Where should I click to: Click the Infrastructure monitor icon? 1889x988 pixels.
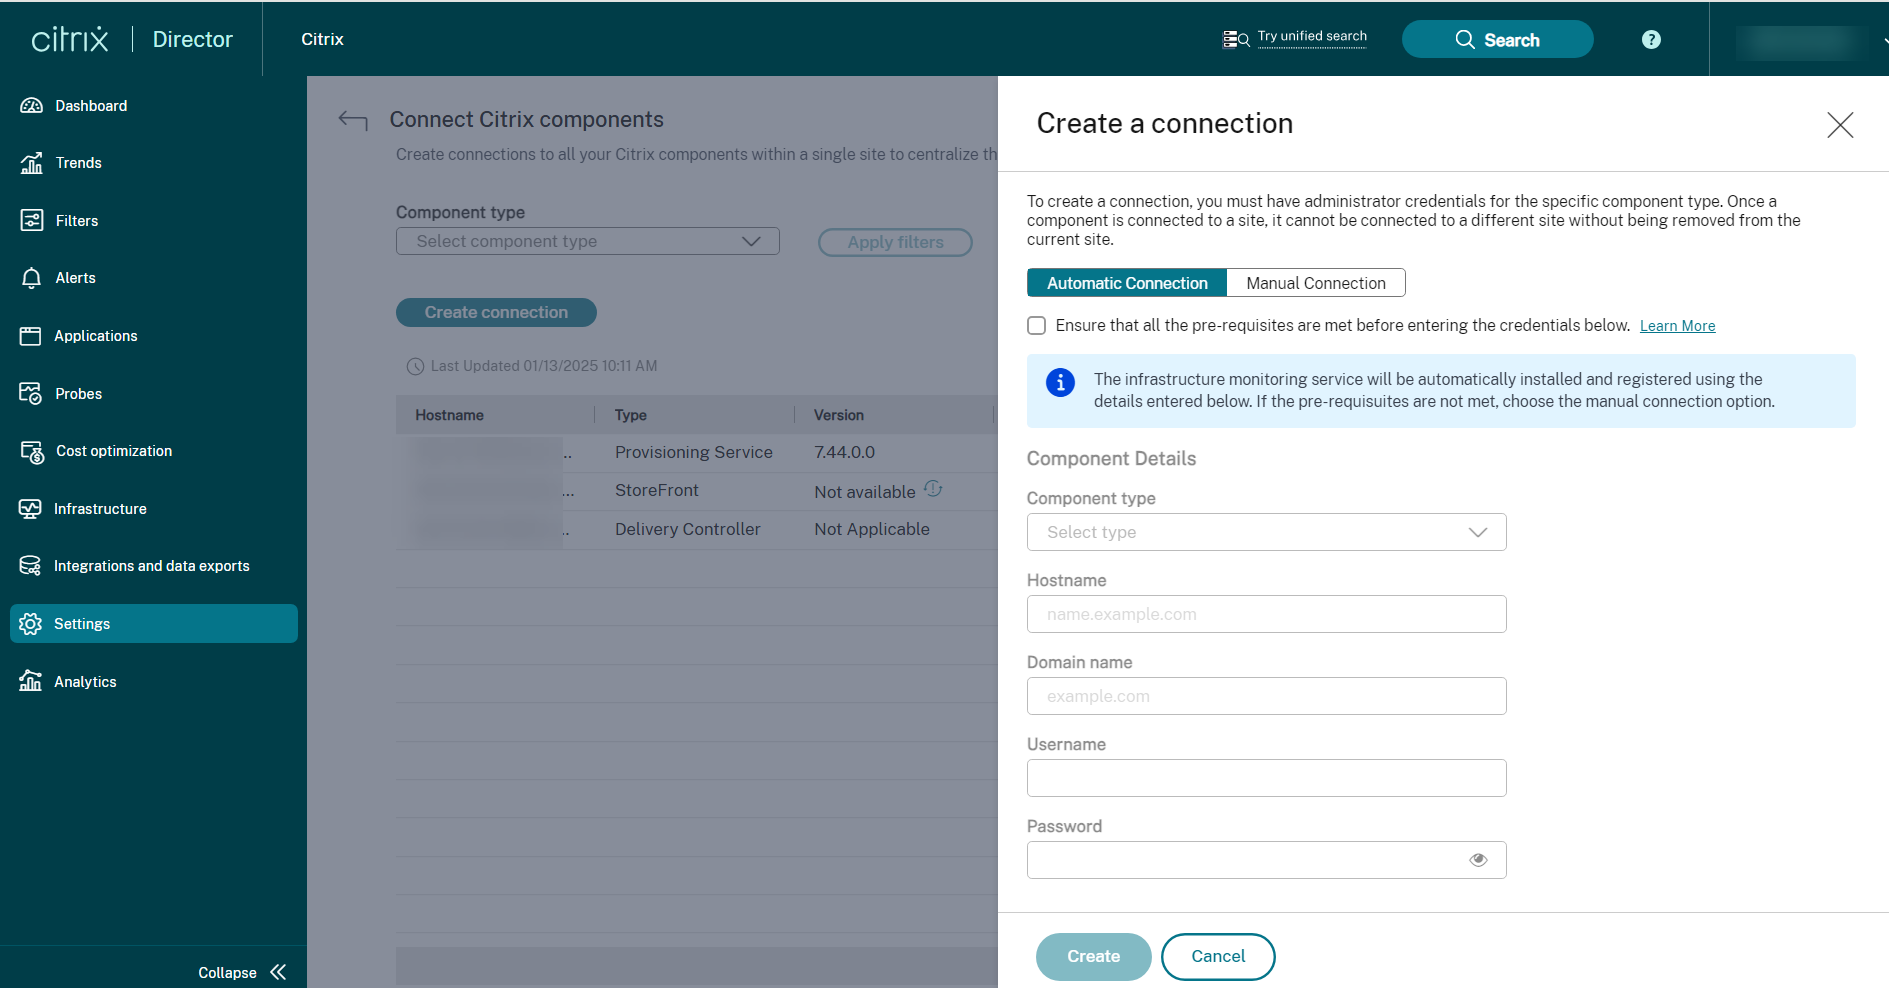pyautogui.click(x=31, y=509)
